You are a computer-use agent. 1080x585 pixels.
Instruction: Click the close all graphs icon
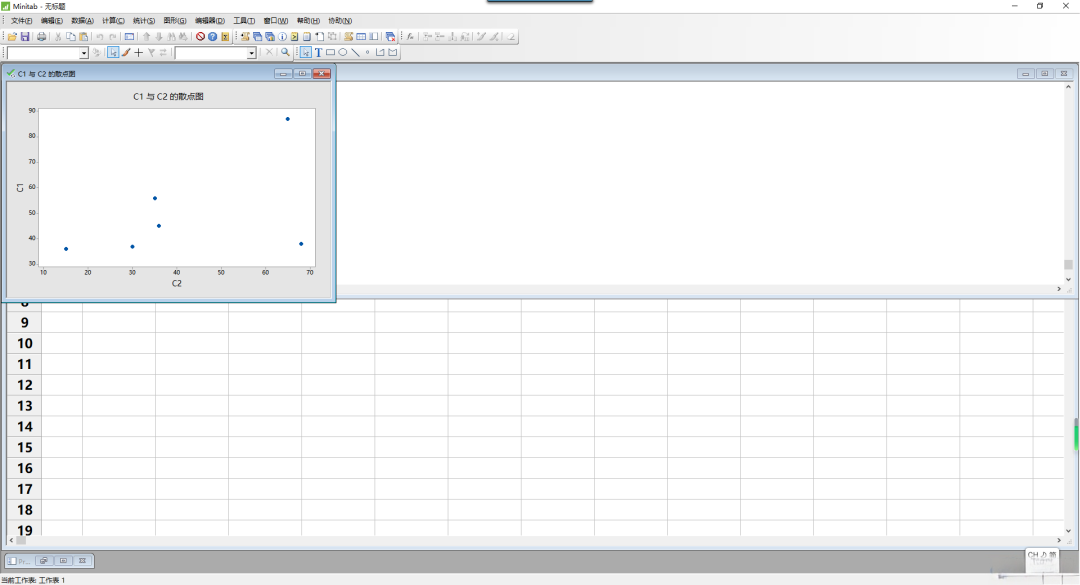click(x=391, y=37)
